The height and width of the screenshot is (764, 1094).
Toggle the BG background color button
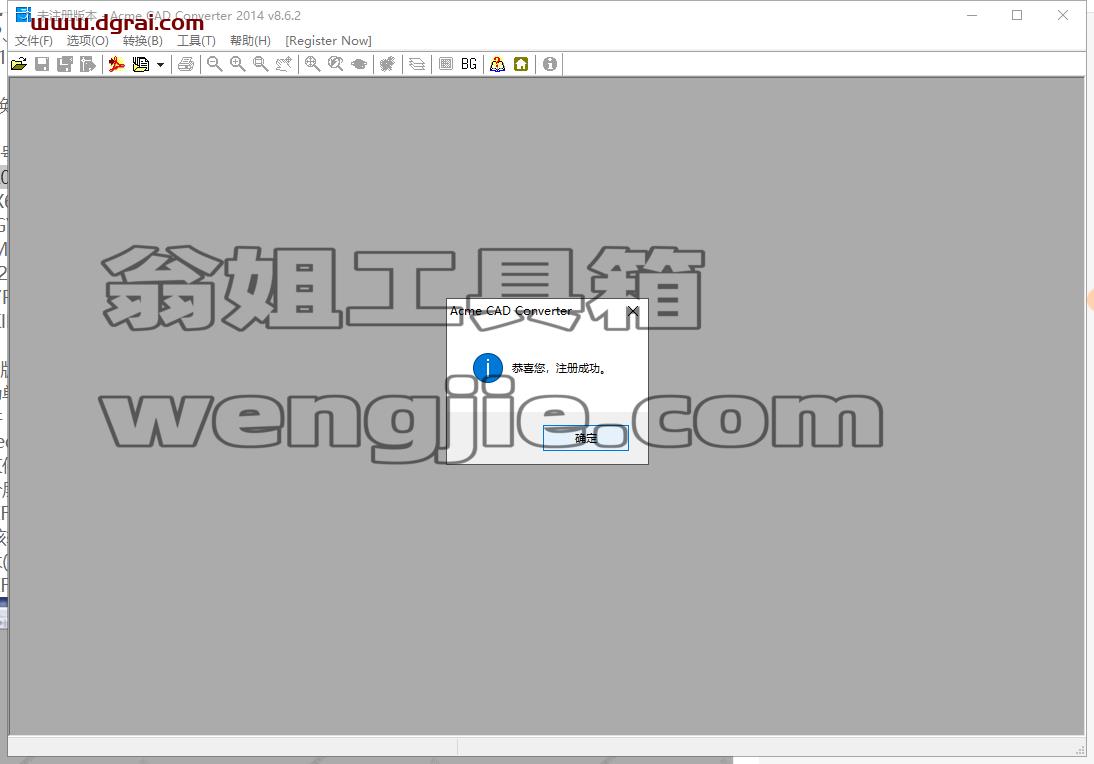tap(469, 64)
